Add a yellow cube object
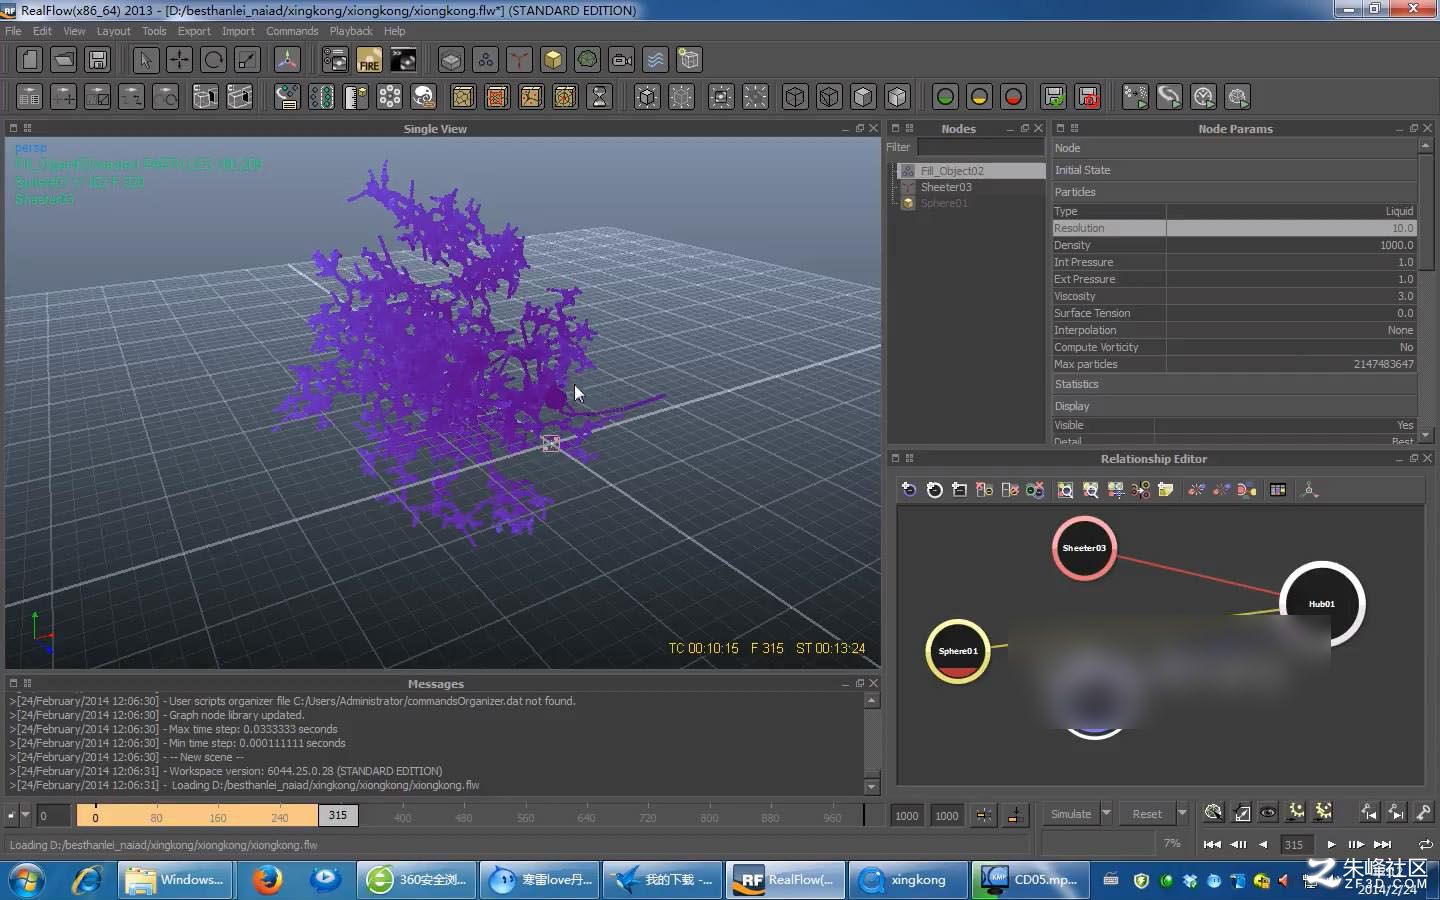Image resolution: width=1440 pixels, height=900 pixels. point(553,60)
